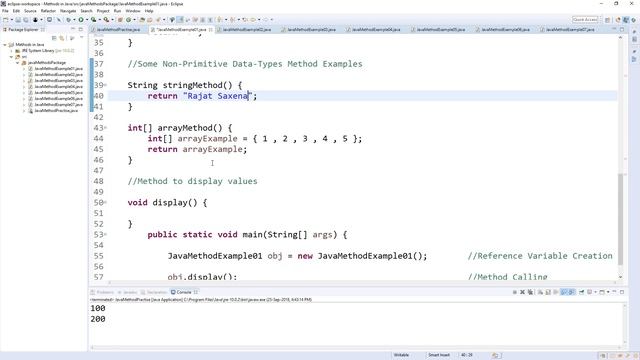Click the Open Type toolbar icon
The height and width of the screenshot is (360, 640).
(x=142, y=20)
